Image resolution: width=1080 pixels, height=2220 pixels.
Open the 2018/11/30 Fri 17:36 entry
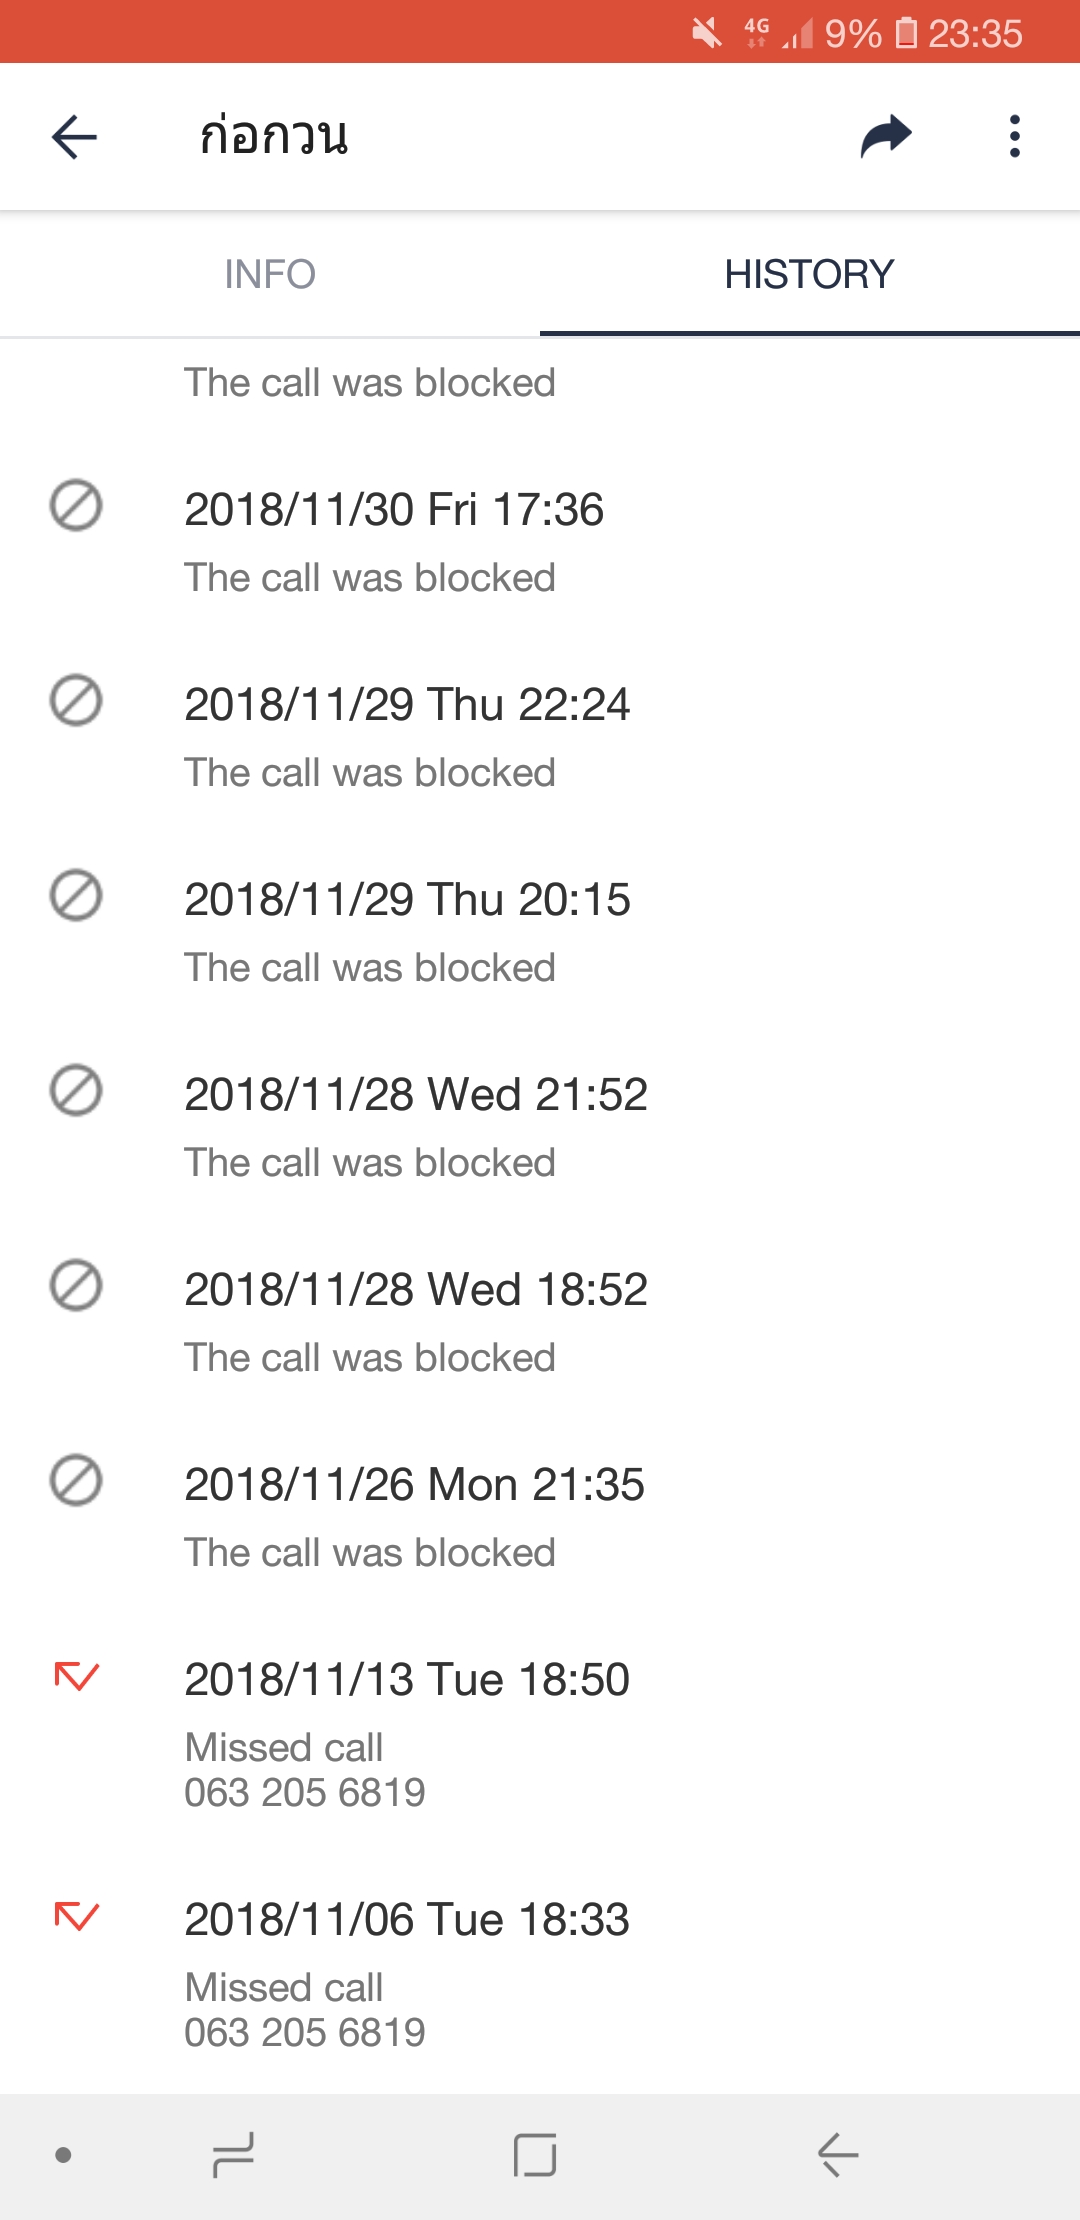coord(394,510)
